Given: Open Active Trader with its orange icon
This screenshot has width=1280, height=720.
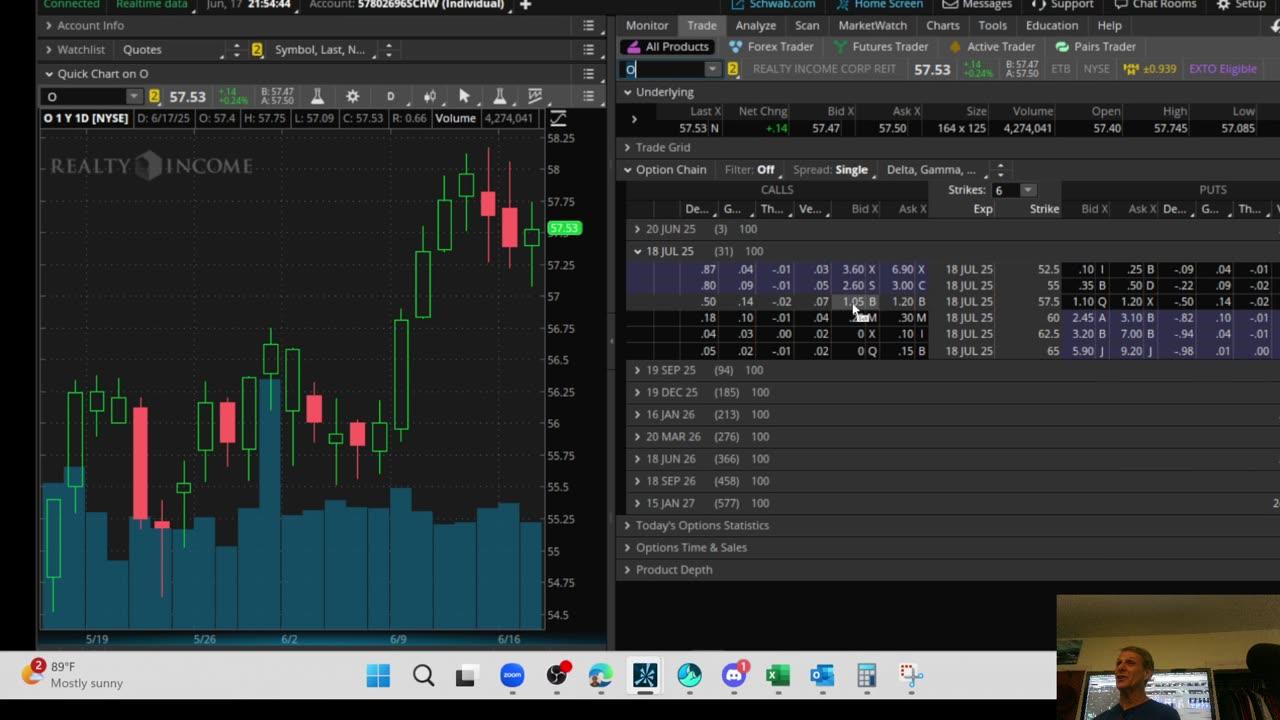Looking at the screenshot, I should point(991,47).
